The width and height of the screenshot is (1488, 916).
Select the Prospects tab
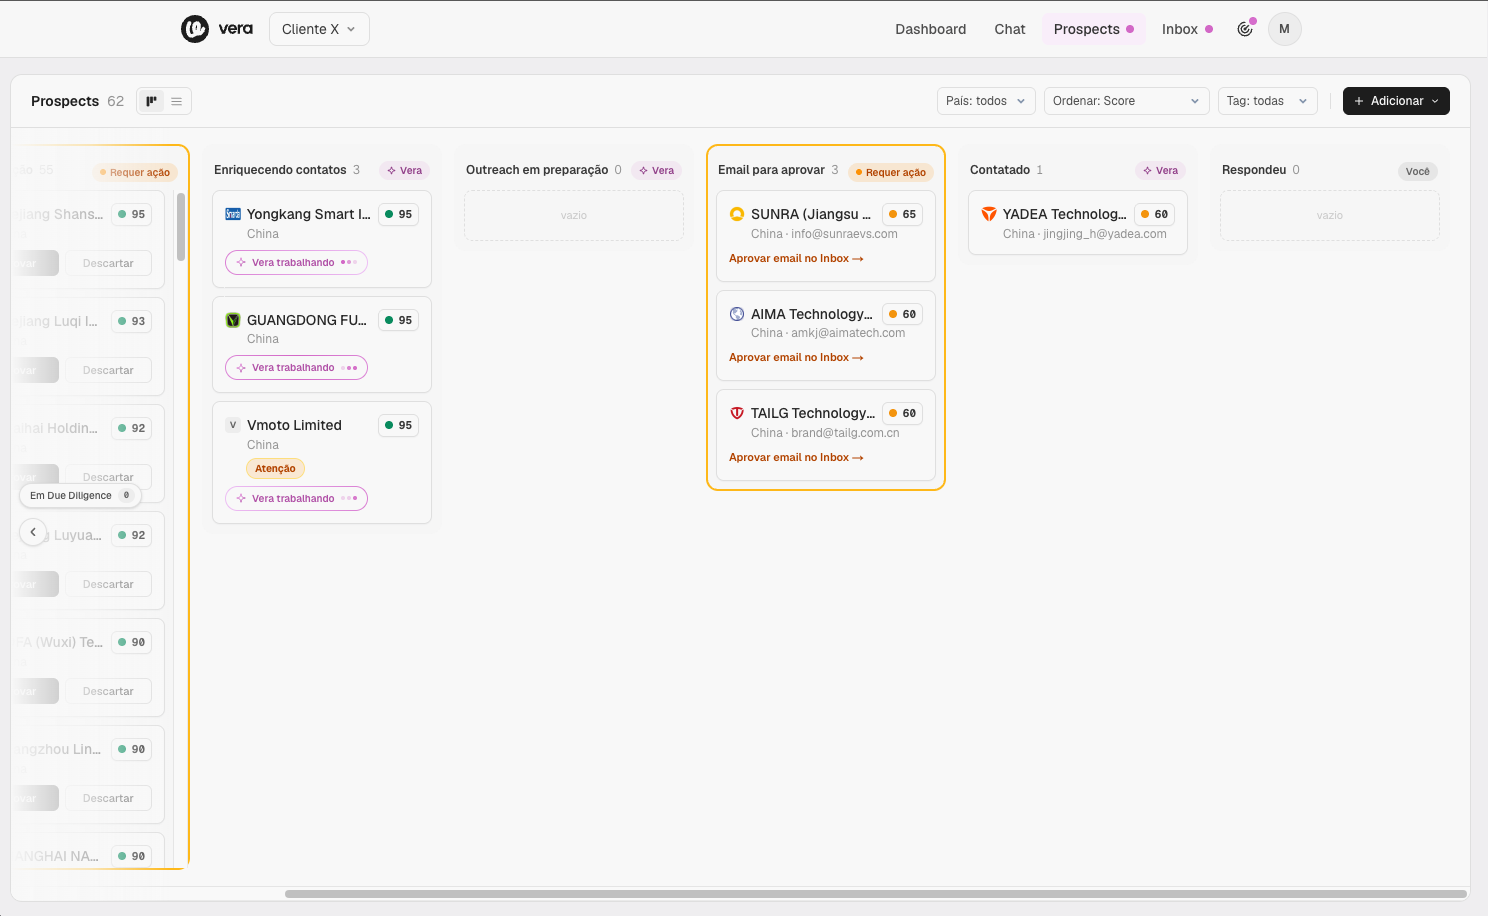[x=1094, y=29]
